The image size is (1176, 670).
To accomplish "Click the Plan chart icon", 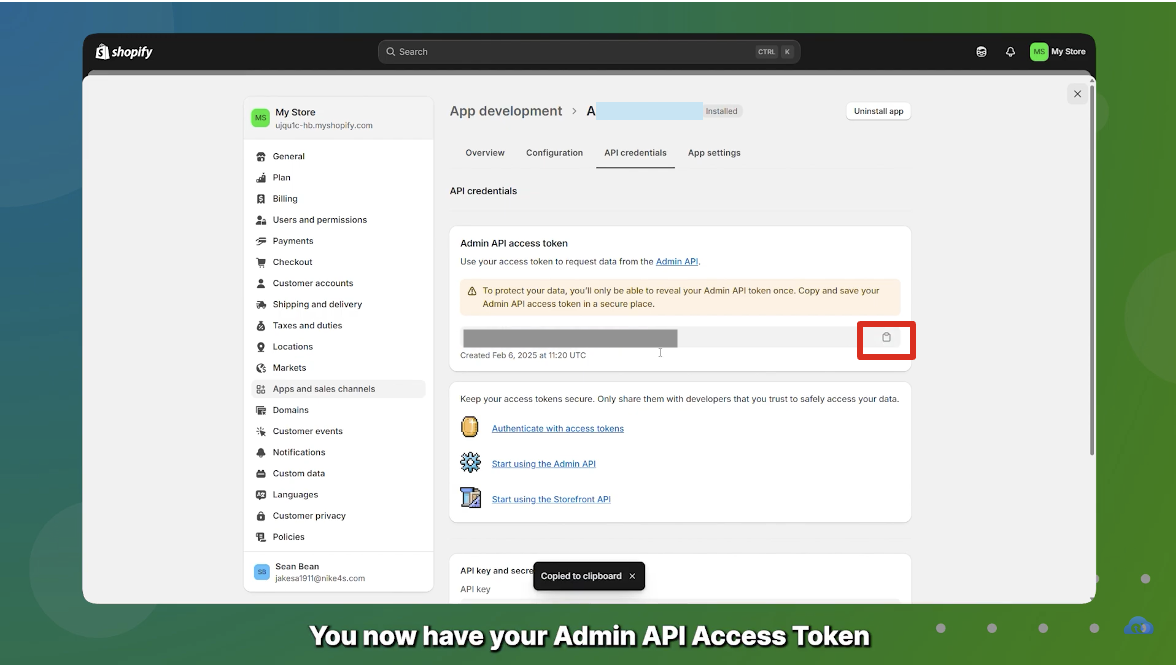I will [x=261, y=177].
